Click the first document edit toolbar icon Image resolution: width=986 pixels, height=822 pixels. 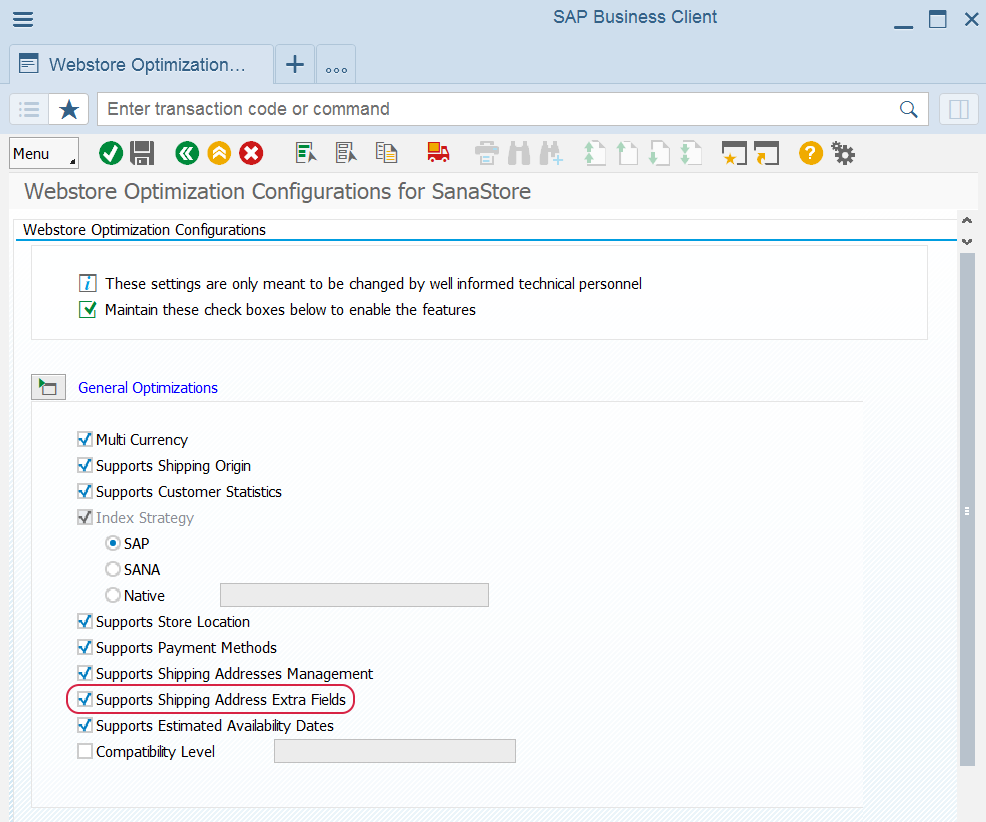(x=306, y=153)
